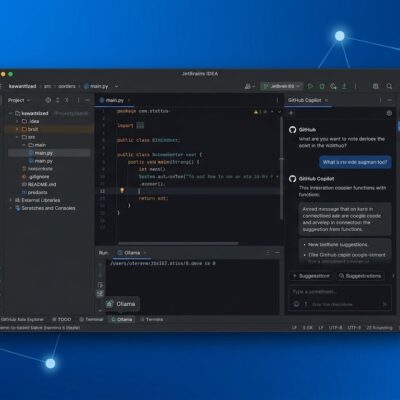
Task: Click the green Run triangle in the toolbar
Action: pos(310,86)
